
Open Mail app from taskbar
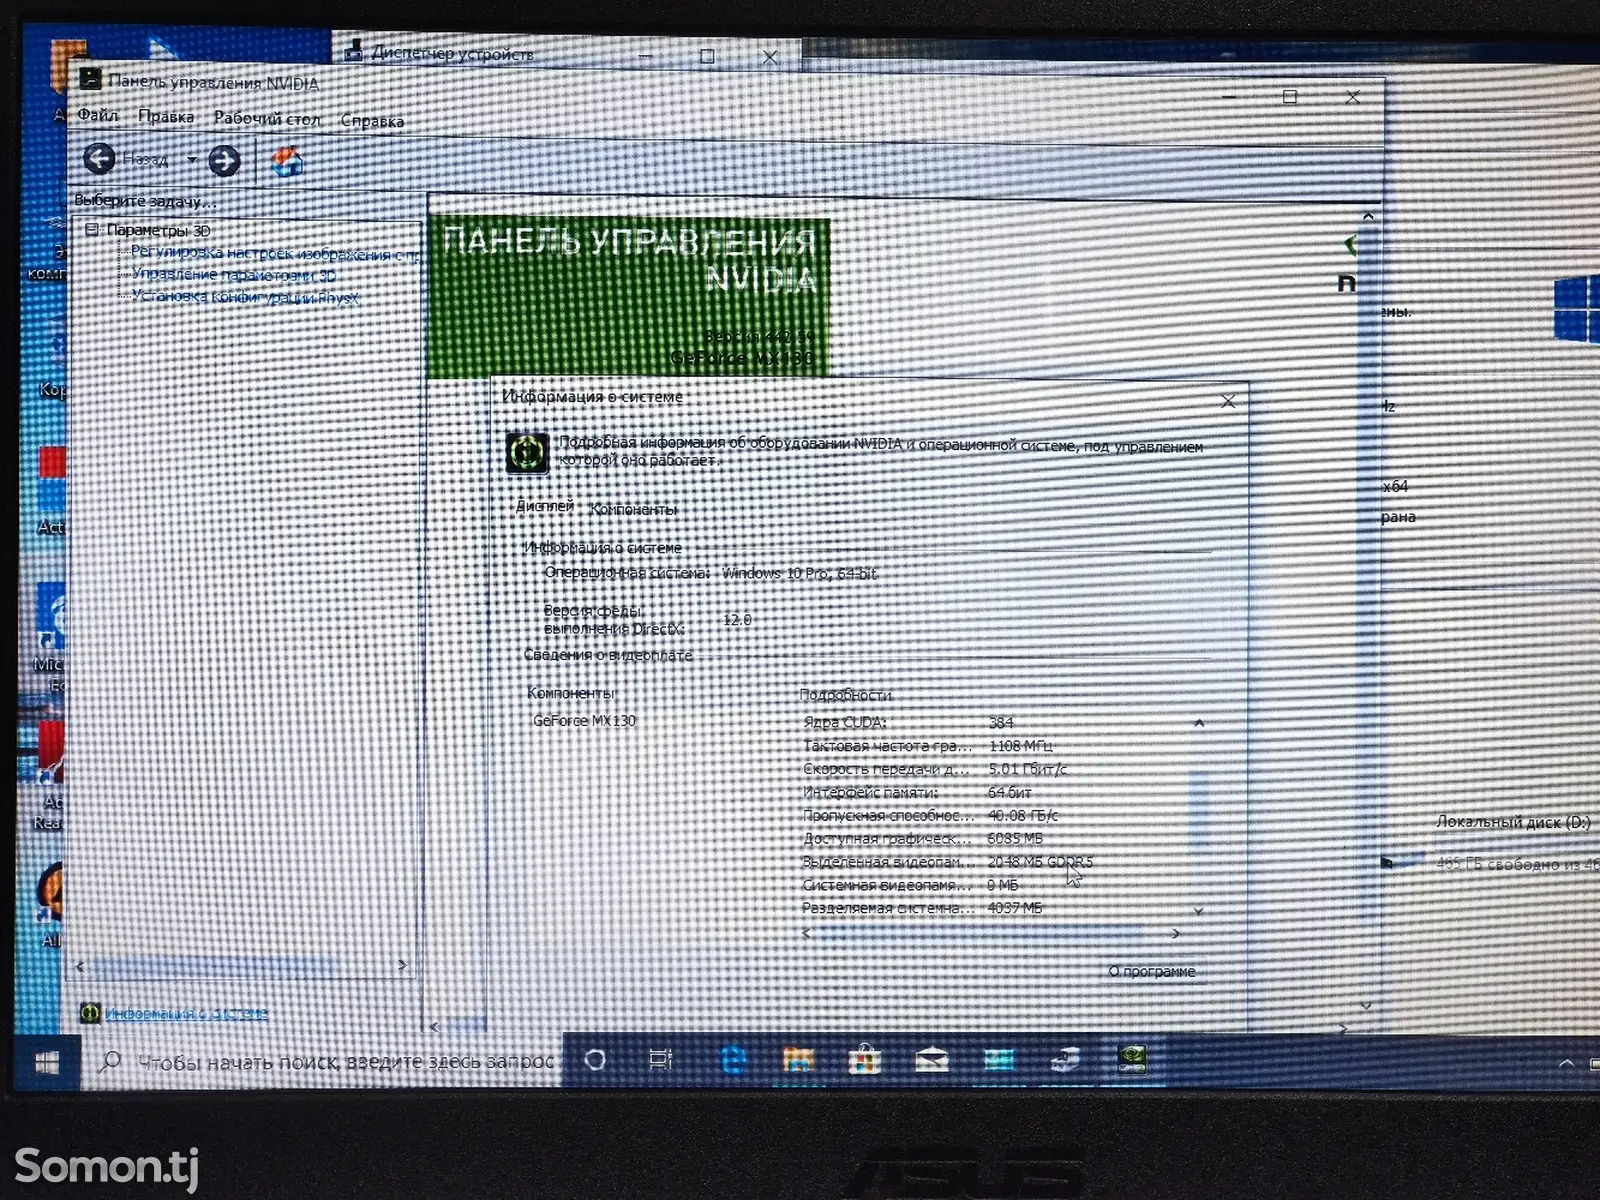pyautogui.click(x=932, y=1060)
